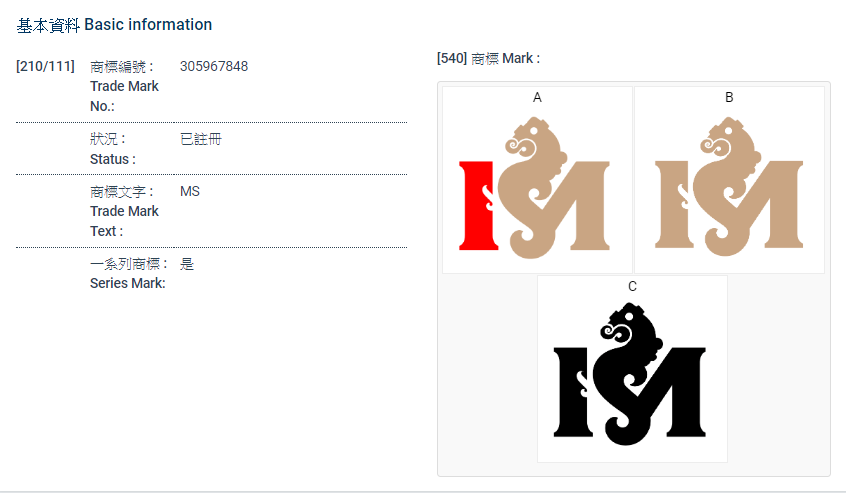Click the "A" caption above the first mark
The height and width of the screenshot is (493, 846).
[537, 97]
